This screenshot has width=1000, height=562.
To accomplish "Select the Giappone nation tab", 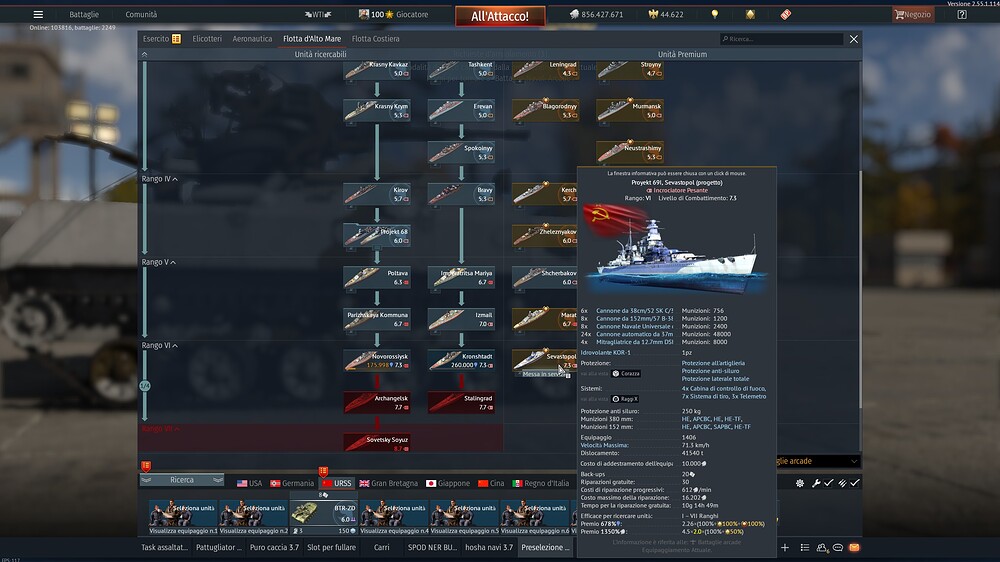I will [x=448, y=484].
